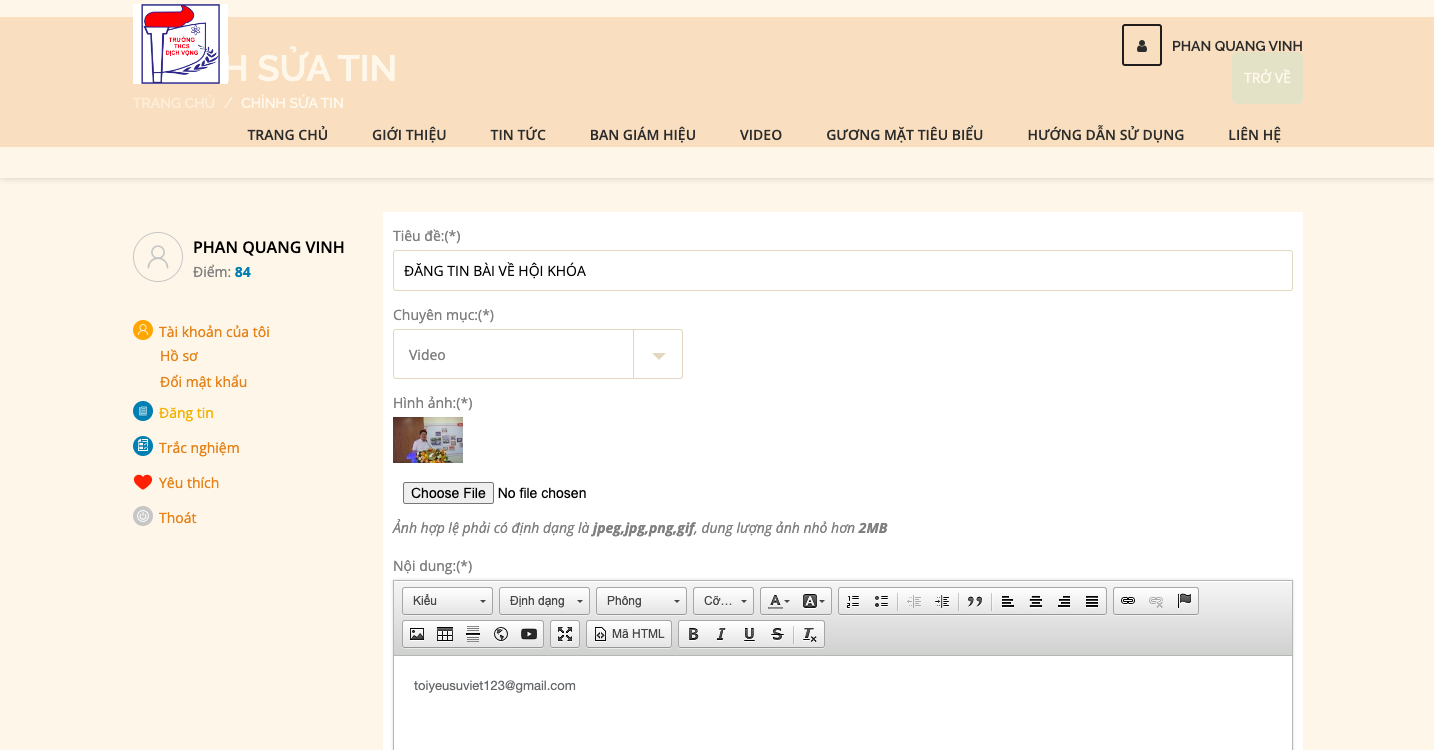1434x750 pixels.
Task: Open the Chuyên mục Video dropdown
Action: coord(538,354)
